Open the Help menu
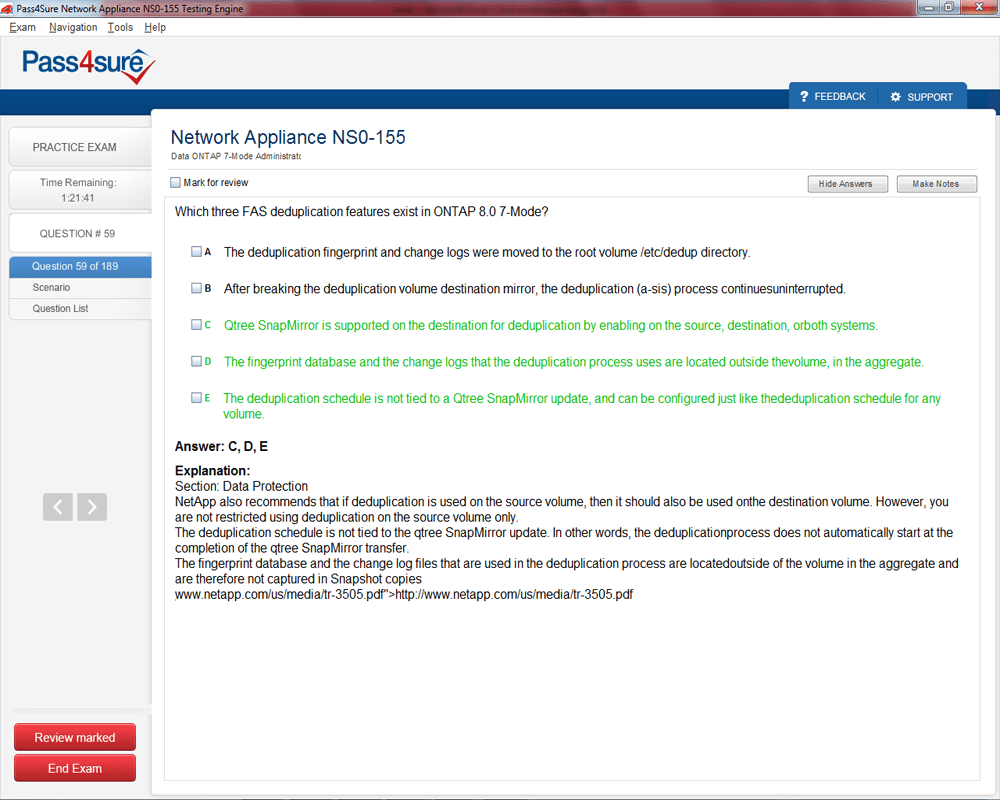The height and width of the screenshot is (800, 1000). point(155,27)
